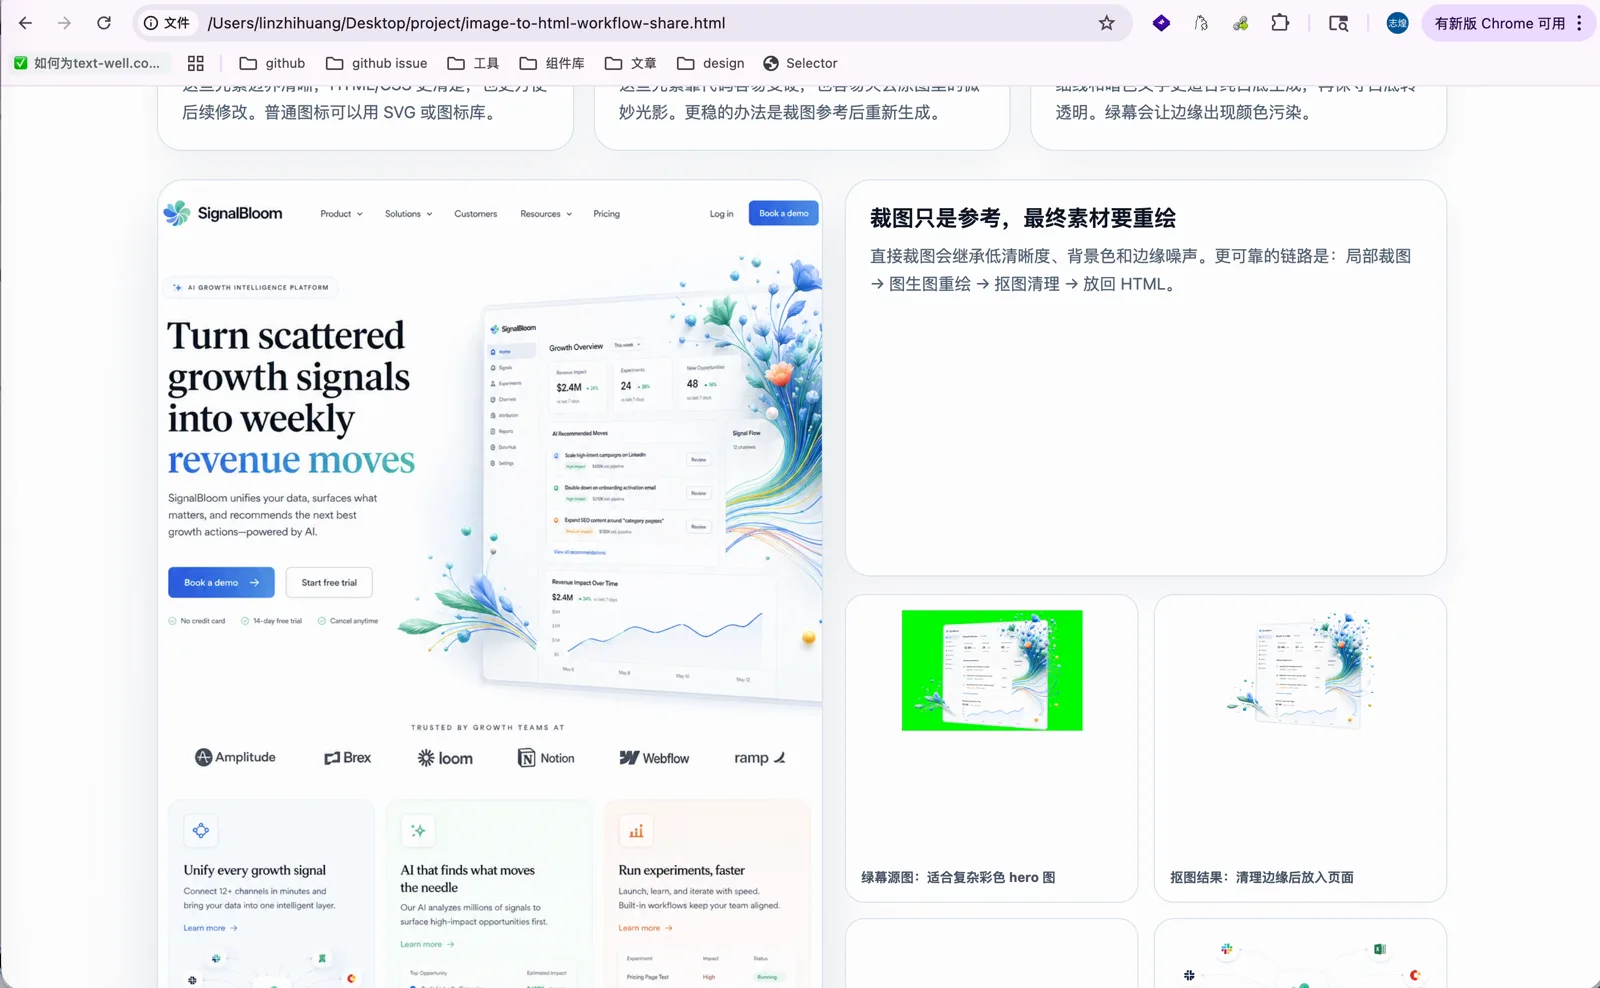
Task: Click the green-screen source hero thumbnail
Action: (992, 670)
